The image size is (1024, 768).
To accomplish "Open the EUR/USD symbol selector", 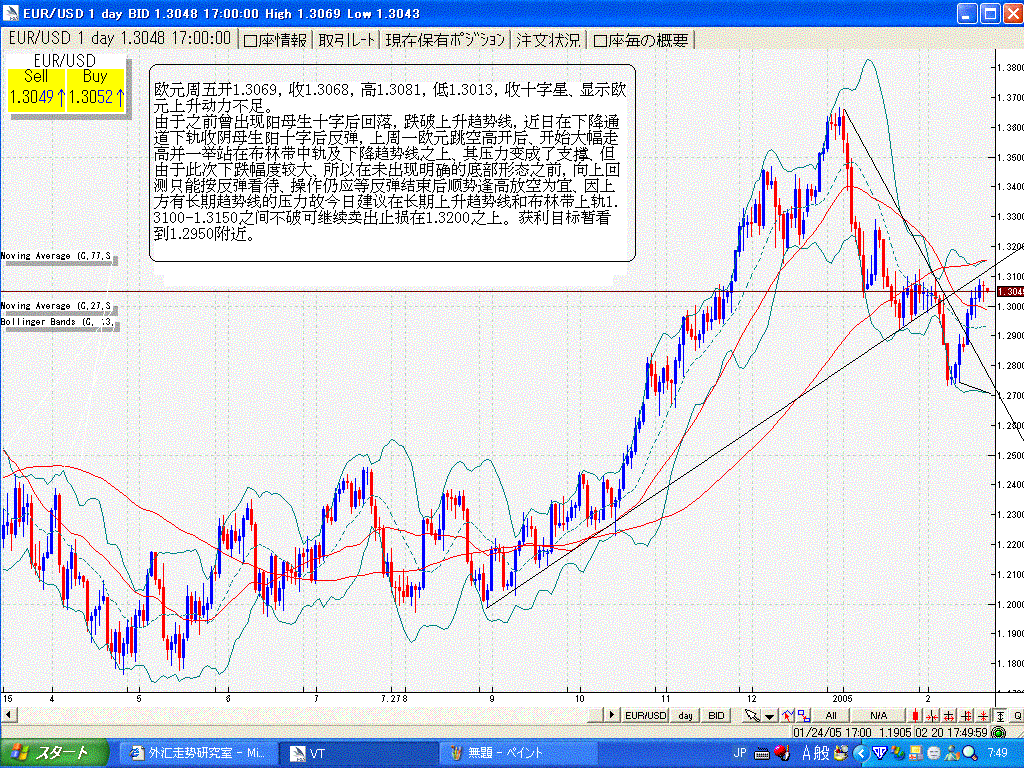I will [x=646, y=716].
